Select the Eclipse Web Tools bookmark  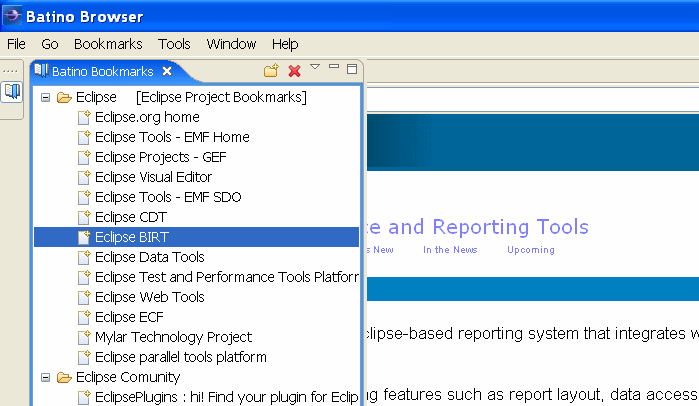click(149, 297)
